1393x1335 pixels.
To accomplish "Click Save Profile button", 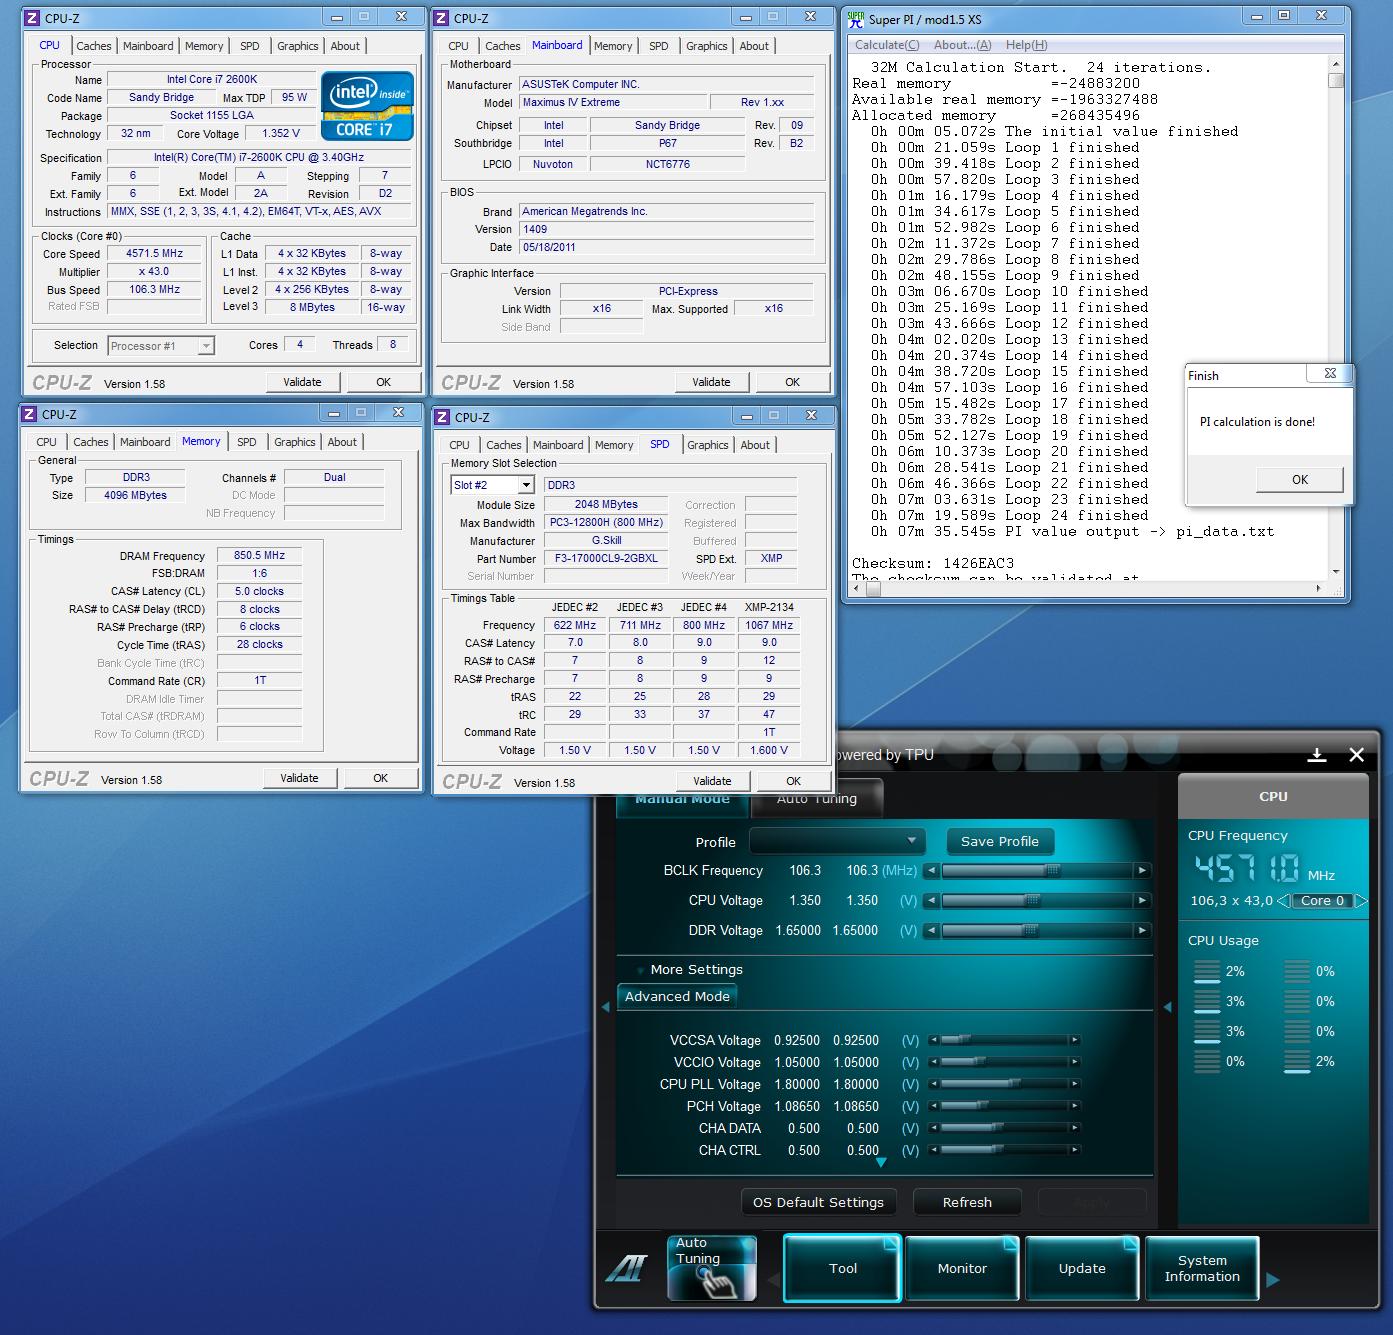I will click(999, 841).
